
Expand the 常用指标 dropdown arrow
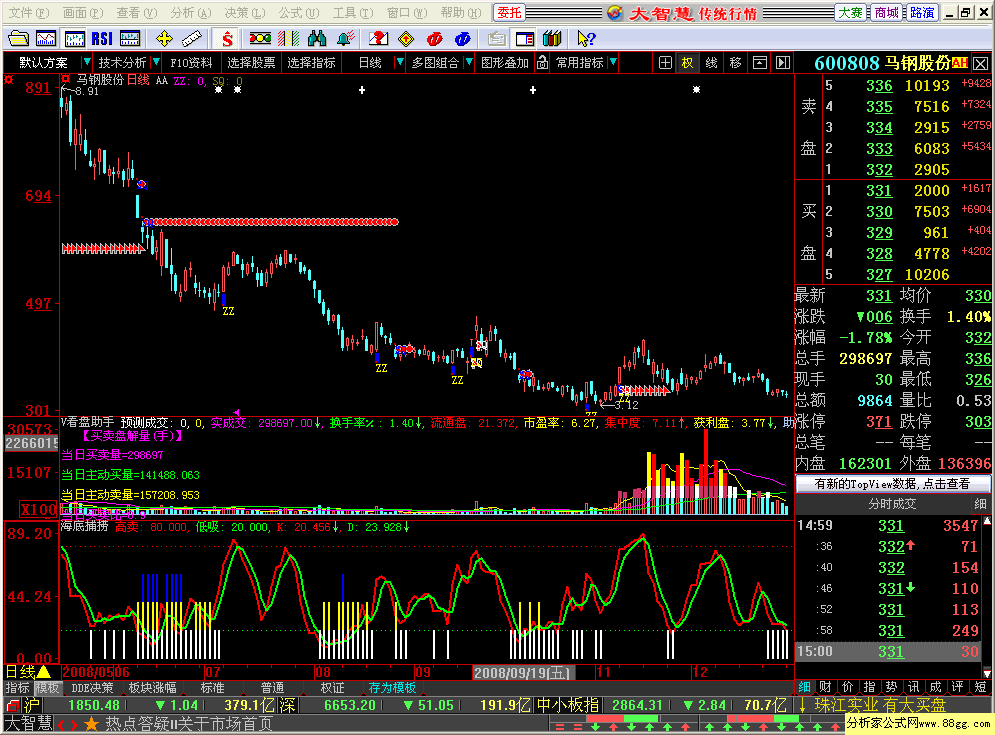(x=613, y=62)
